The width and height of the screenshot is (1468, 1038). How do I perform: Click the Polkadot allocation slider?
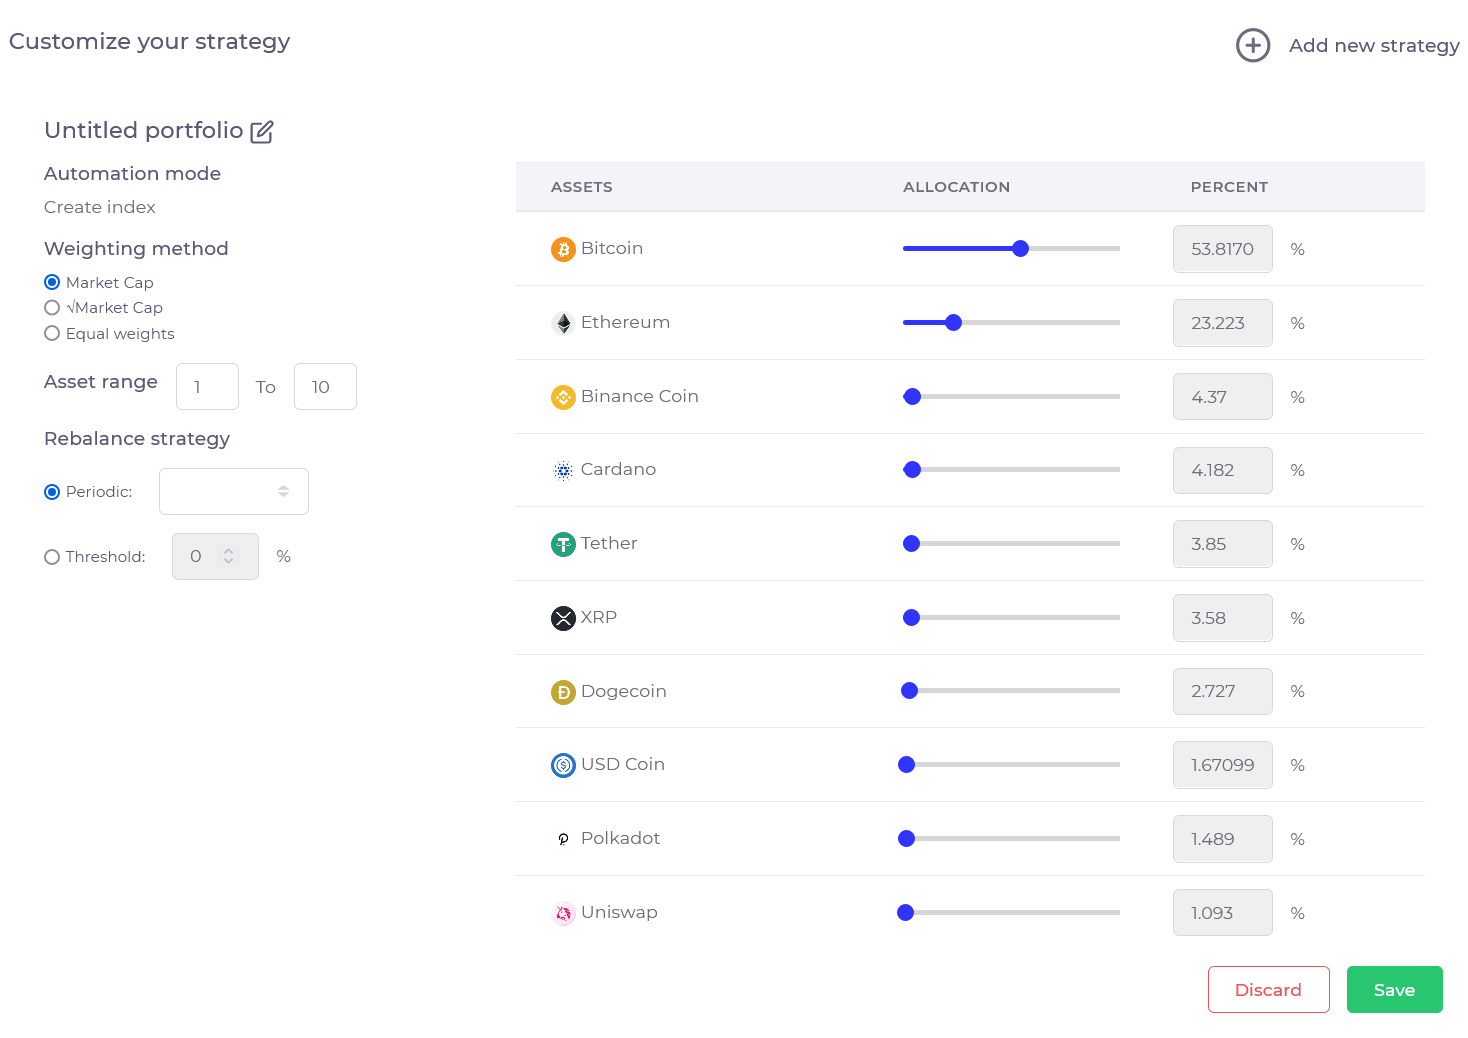tap(1009, 839)
